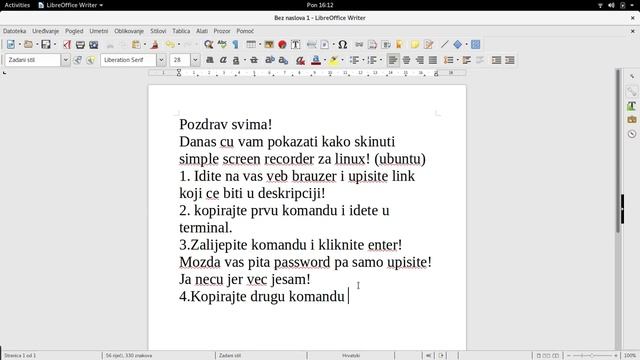Save the document with the floppy icon
The image size is (640, 360).
pyautogui.click(x=46, y=44)
